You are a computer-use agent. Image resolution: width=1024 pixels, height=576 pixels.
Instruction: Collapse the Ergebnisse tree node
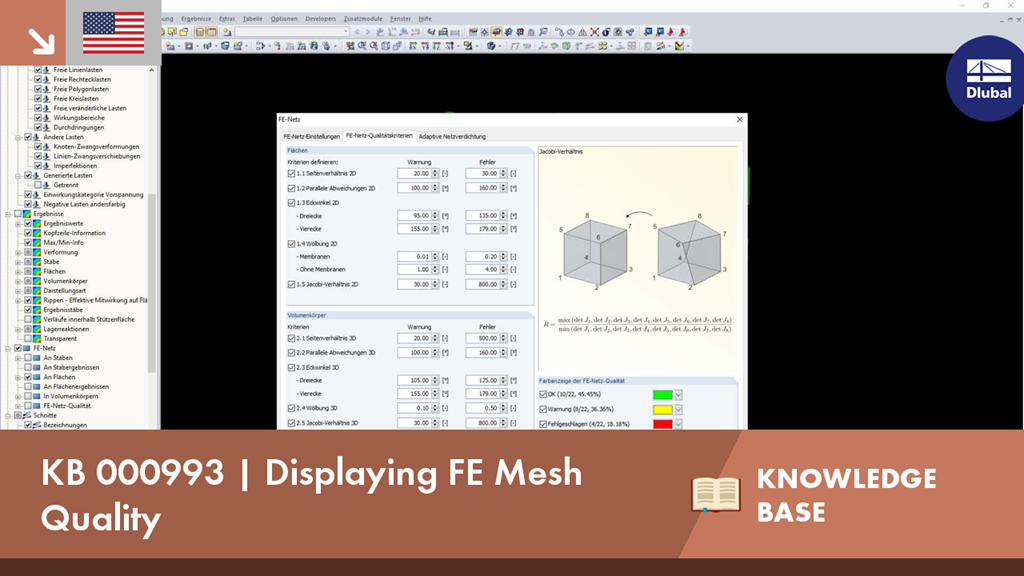coord(8,214)
